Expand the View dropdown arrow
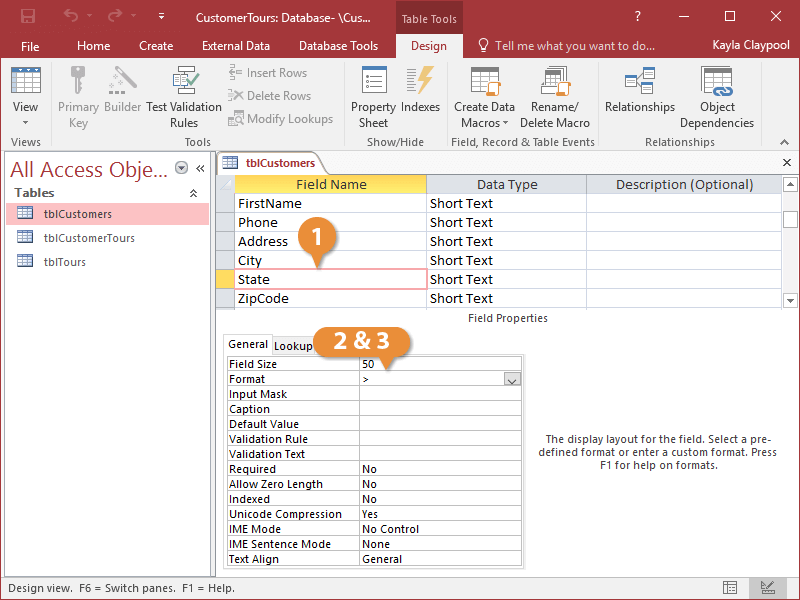The width and height of the screenshot is (800, 600). tap(26, 122)
